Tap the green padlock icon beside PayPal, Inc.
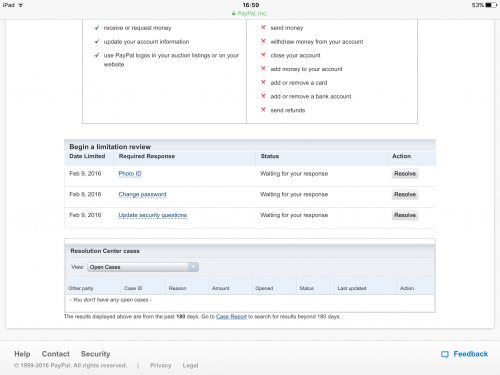 234,14
